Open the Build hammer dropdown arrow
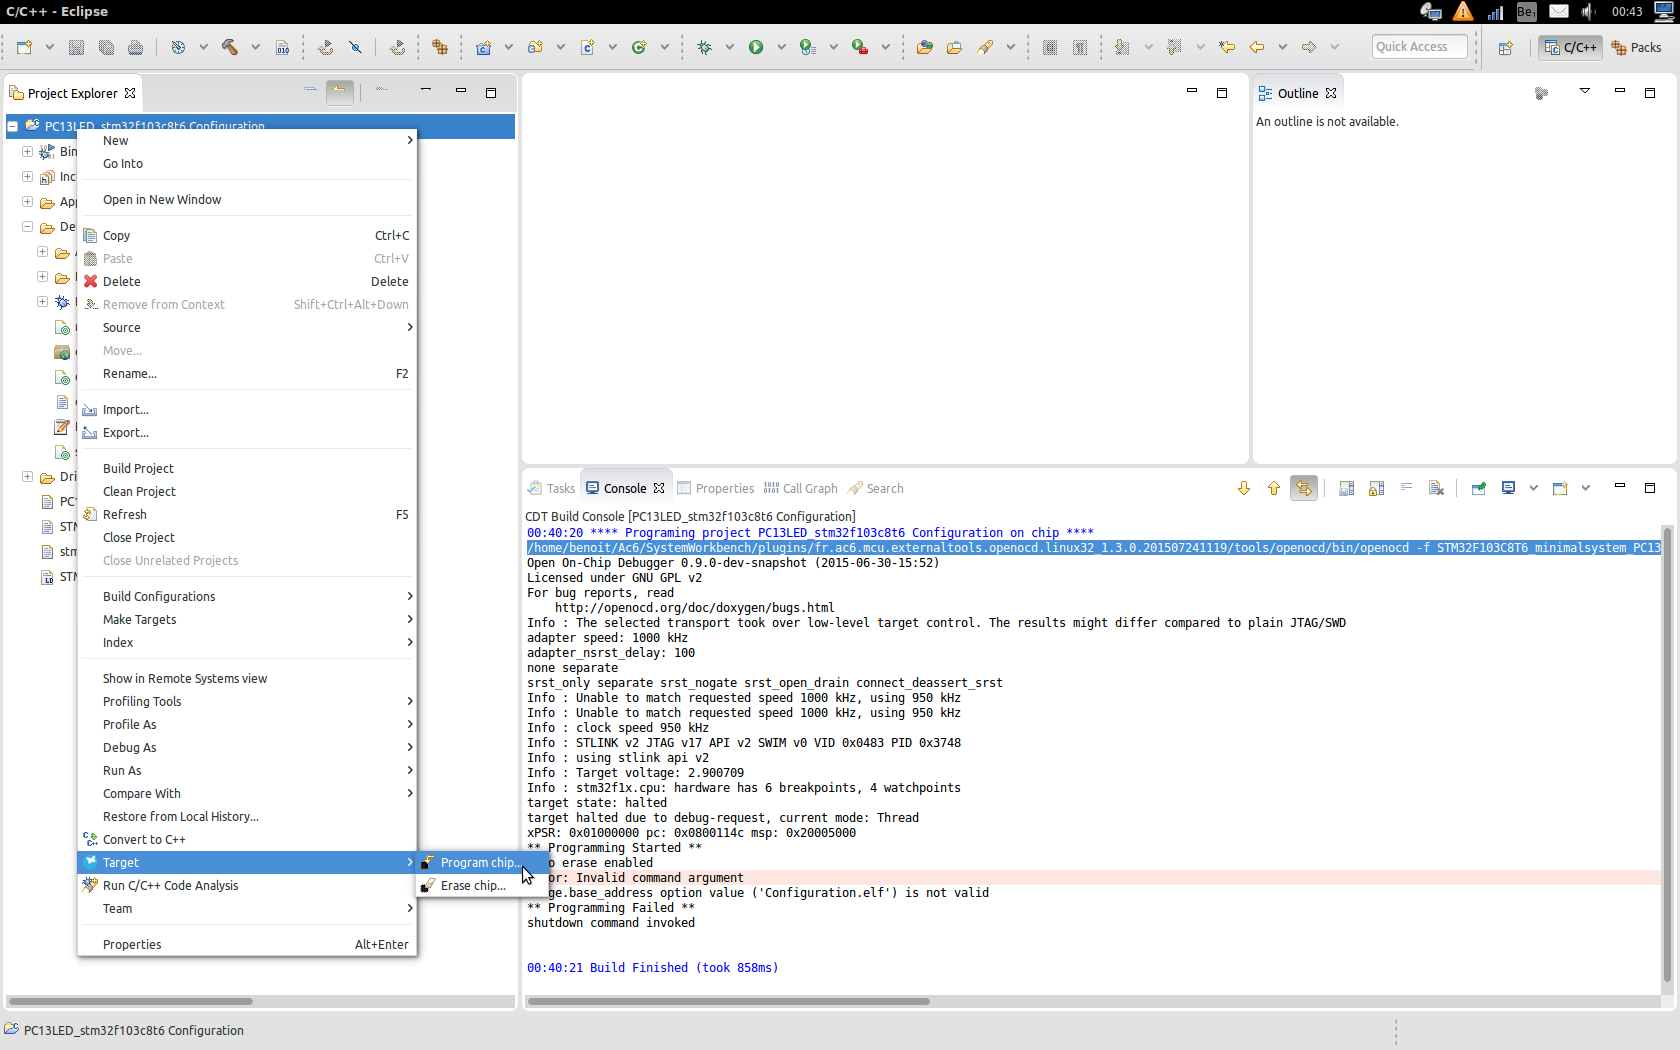Screen dimensions: 1680x1050 (255, 47)
